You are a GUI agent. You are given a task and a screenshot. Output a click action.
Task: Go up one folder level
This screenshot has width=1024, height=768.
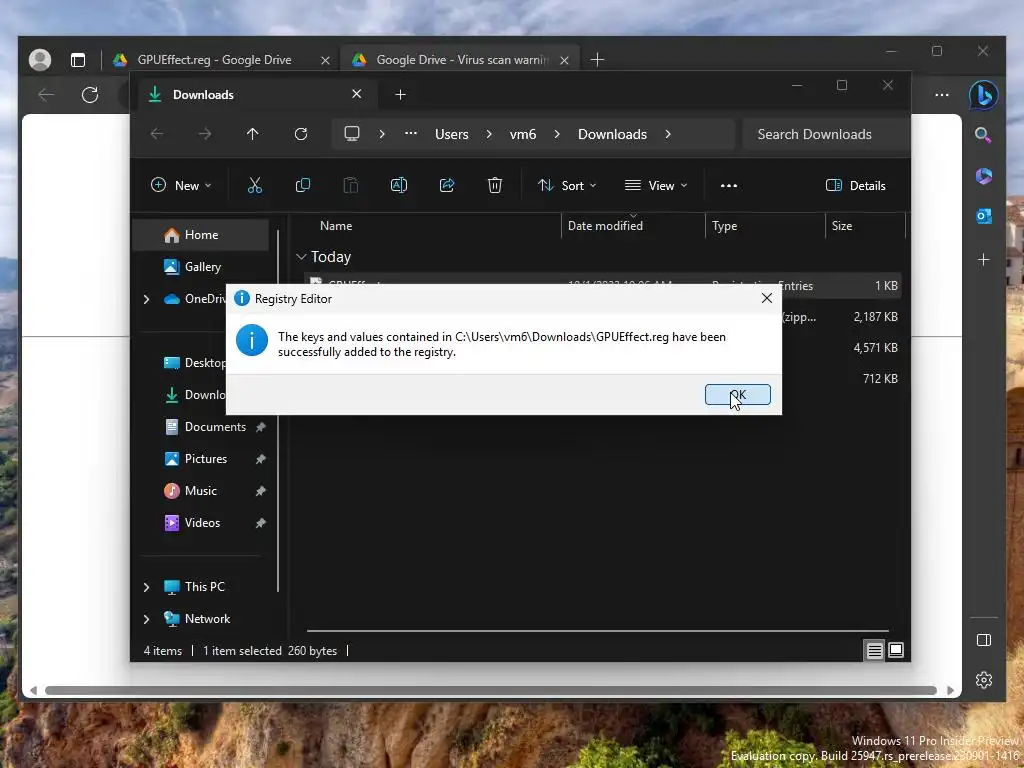pyautogui.click(x=252, y=134)
